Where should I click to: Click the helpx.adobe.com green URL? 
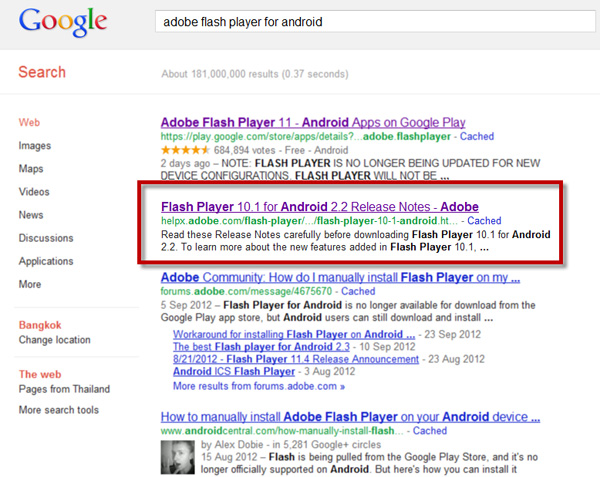(309, 221)
